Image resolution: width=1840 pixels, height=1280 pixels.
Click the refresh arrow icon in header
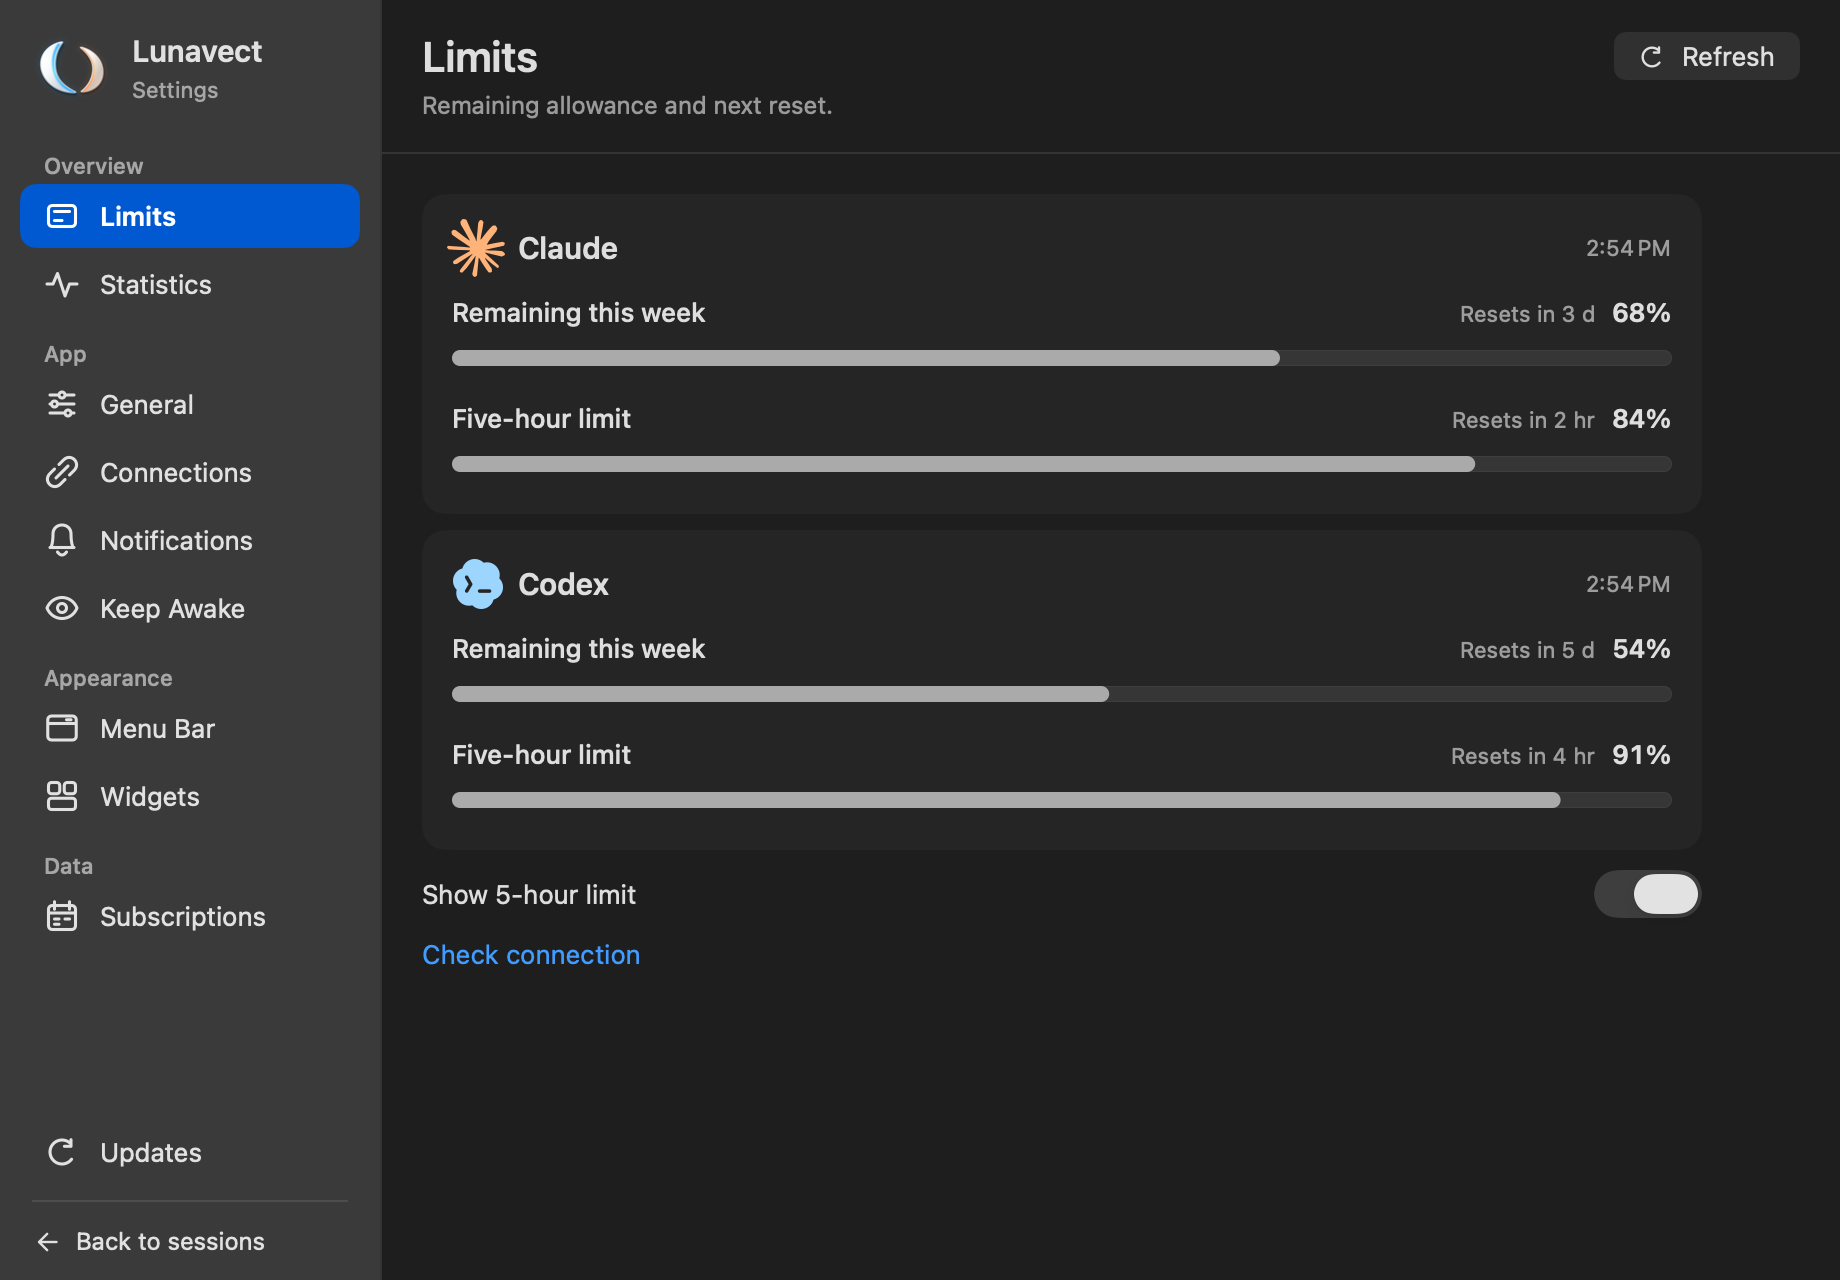pos(1651,57)
